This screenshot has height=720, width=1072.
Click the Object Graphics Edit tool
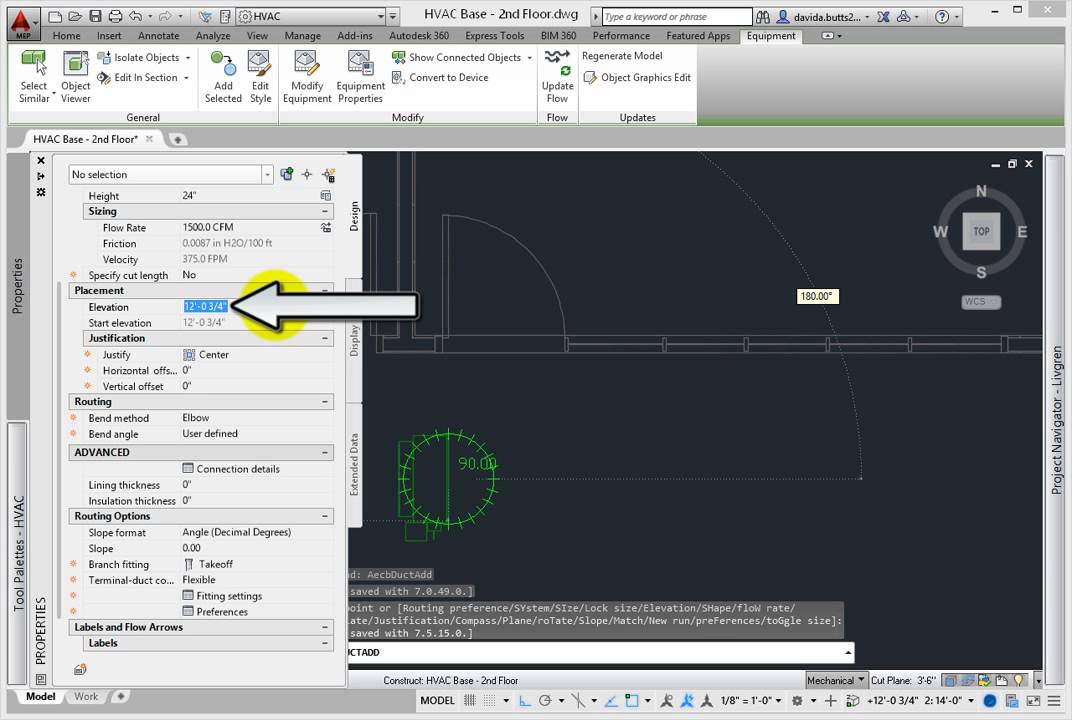[637, 78]
